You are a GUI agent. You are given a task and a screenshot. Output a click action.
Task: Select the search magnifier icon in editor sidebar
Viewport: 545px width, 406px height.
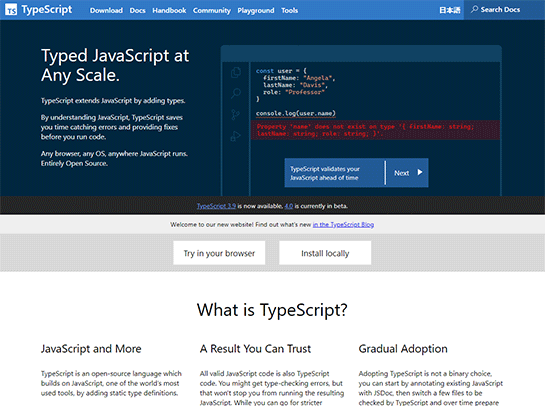pos(236,93)
